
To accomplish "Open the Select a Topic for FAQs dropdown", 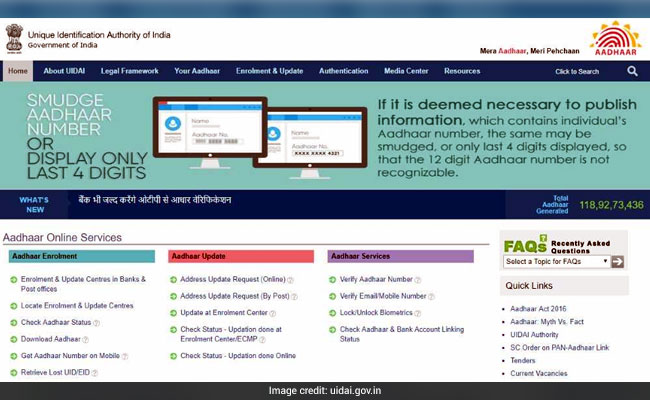I will click(556, 262).
